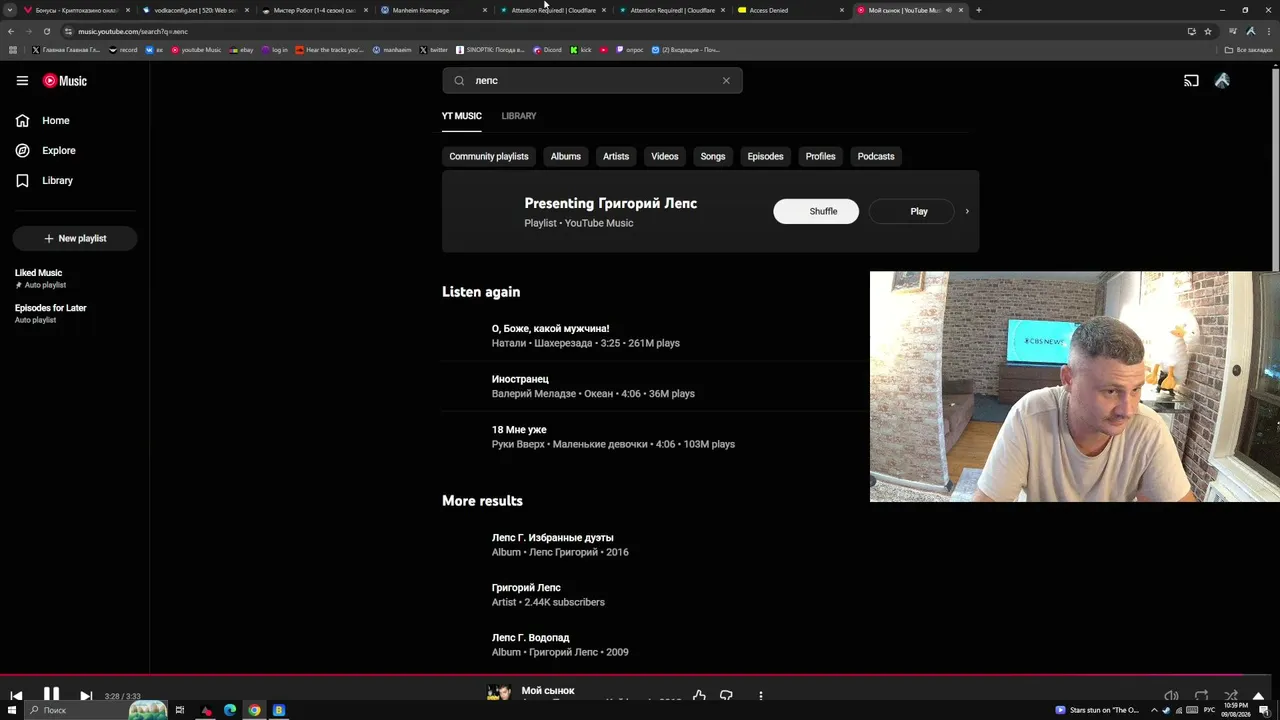The image size is (1280, 720).
Task: Filter results by Videos
Action: tap(665, 156)
